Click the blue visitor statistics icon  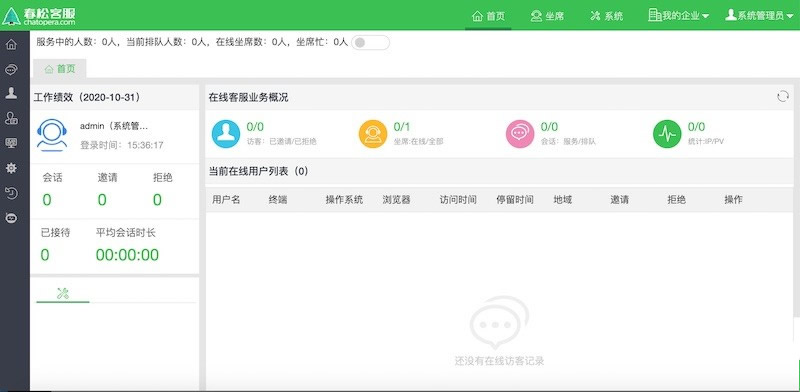tap(226, 134)
